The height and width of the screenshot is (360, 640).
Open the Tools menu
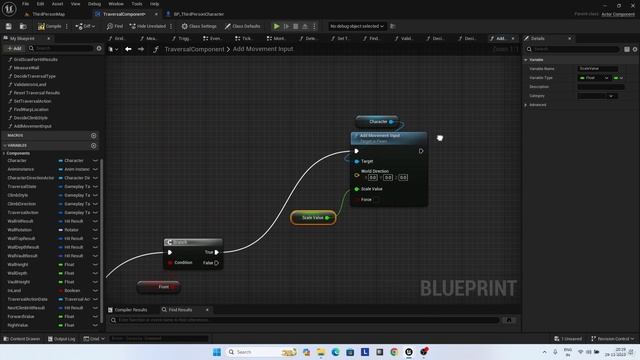pyautogui.click(x=137, y=4)
